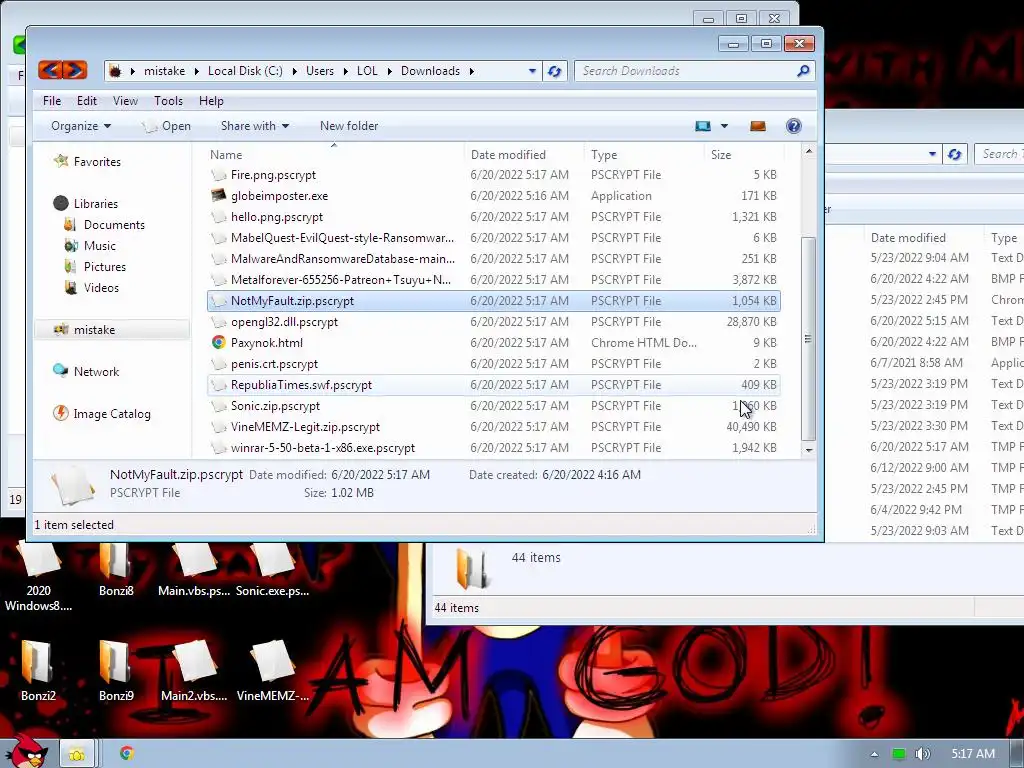Screen dimensions: 1024x768
Task: Click the Chrome icon on the taskbar
Action: tap(127, 754)
